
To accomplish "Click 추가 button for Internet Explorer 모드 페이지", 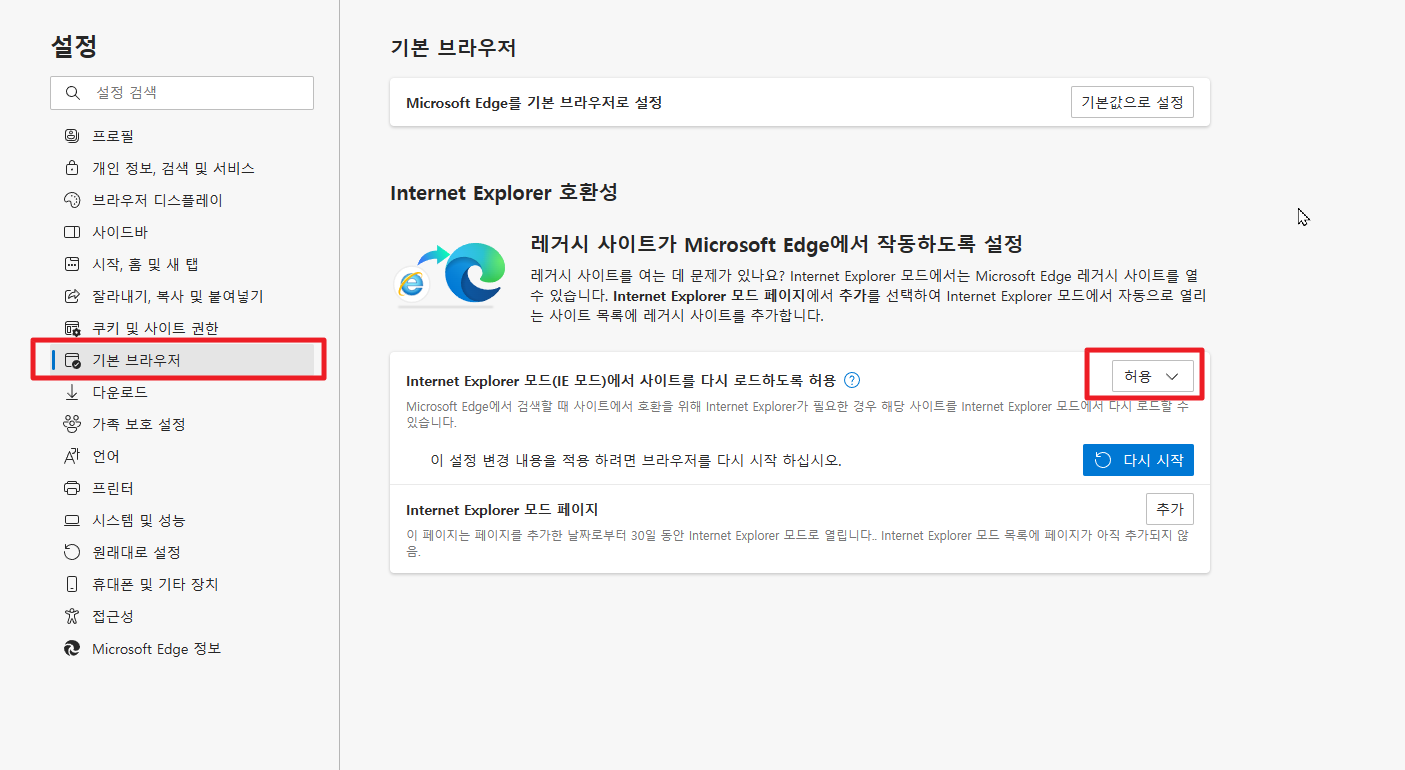I will (1170, 509).
